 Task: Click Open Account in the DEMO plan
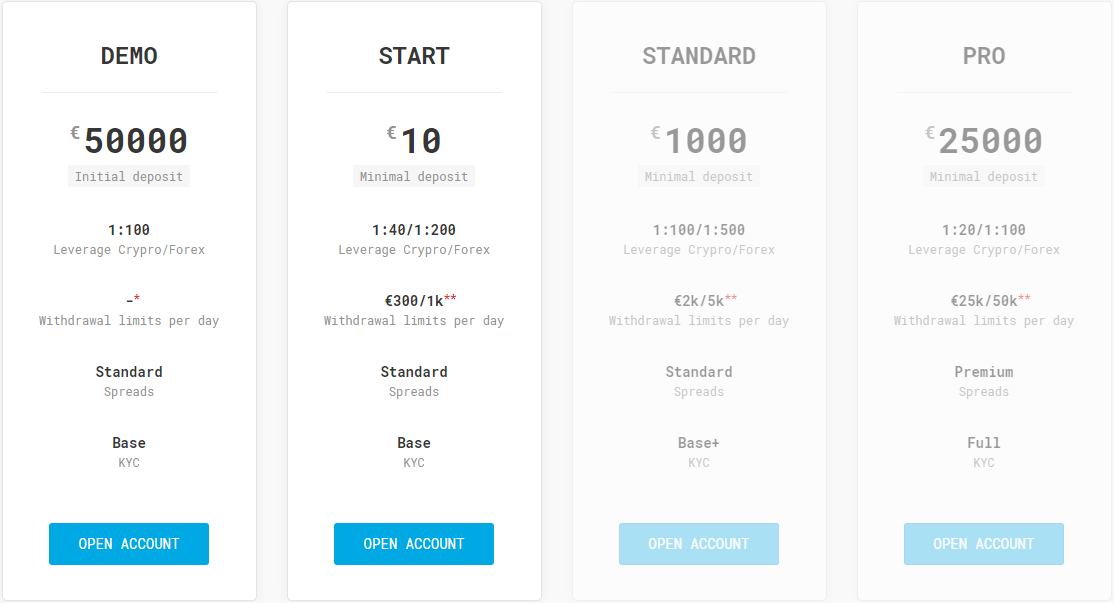(x=129, y=544)
